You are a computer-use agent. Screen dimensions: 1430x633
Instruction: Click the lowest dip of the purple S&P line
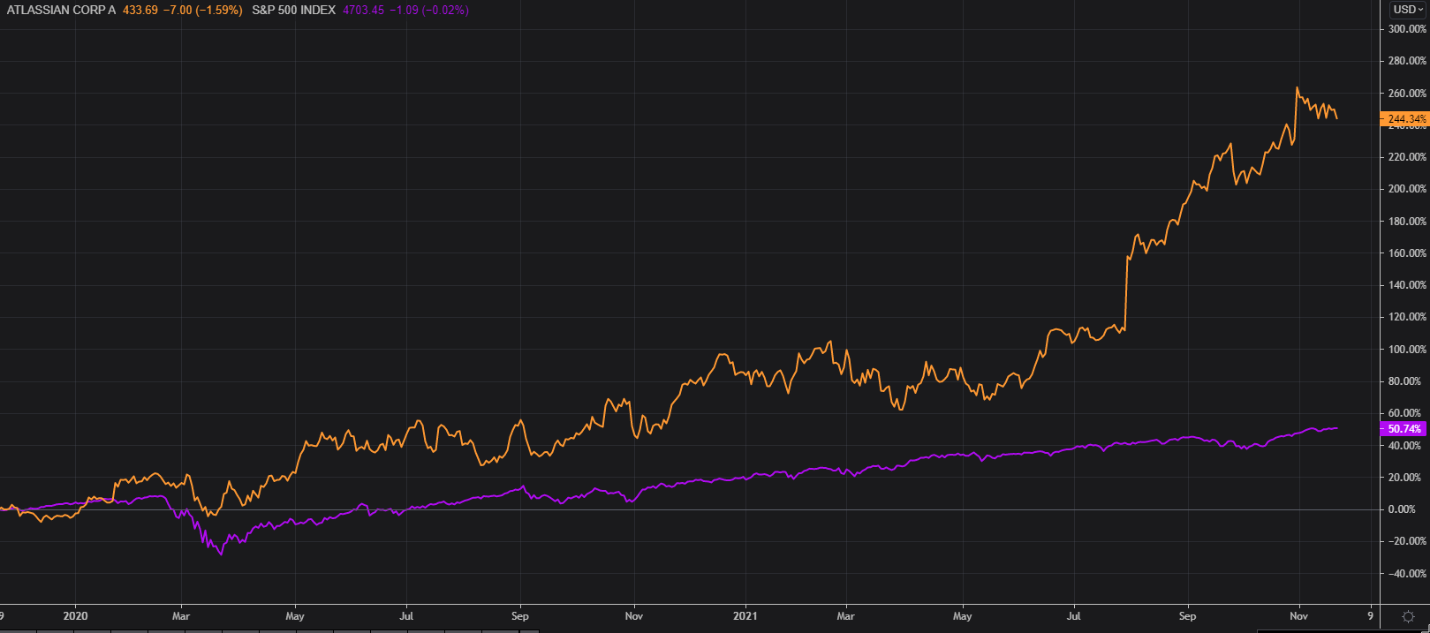coord(220,553)
